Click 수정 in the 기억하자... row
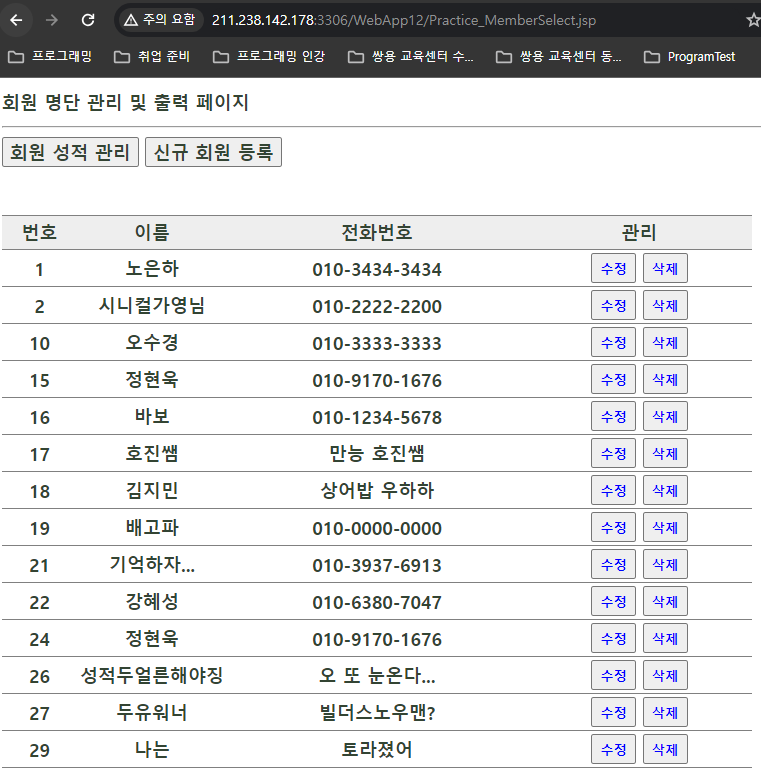Screen dimensions: 761x778 tap(613, 564)
